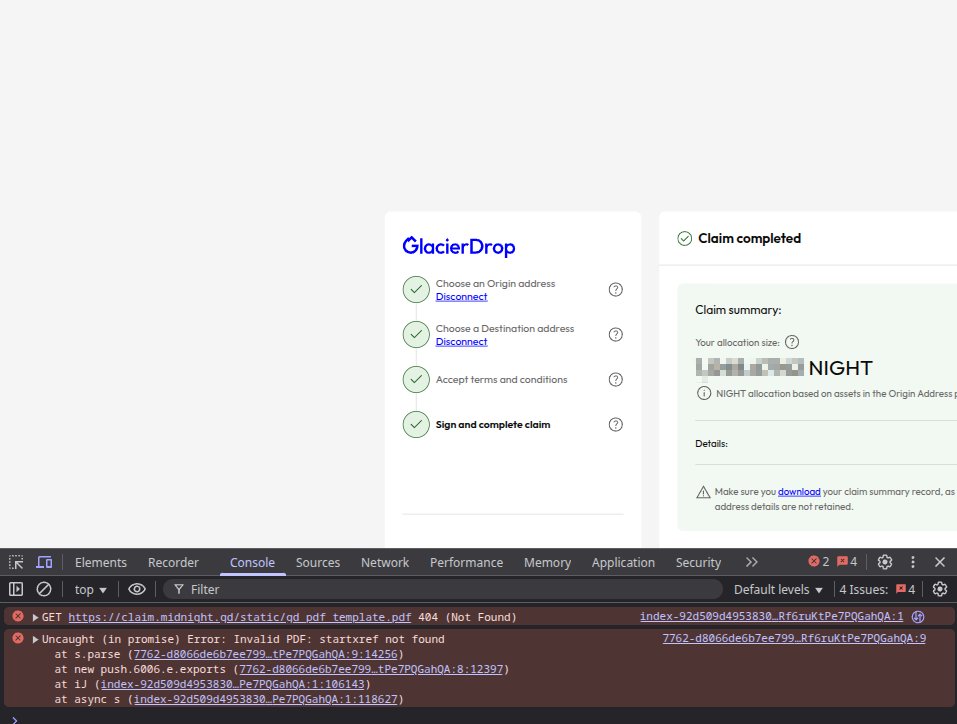Image resolution: width=957 pixels, height=724 pixels.
Task: Open help icon for Sign and complete claim
Action: tap(616, 424)
